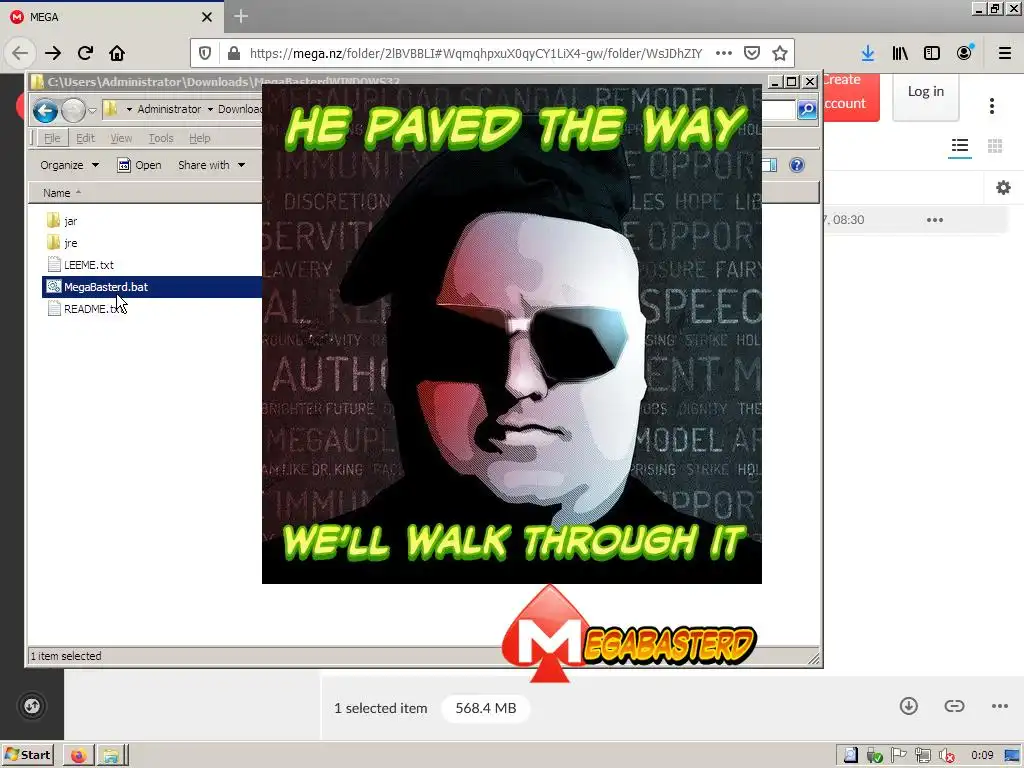Click the MEGA transfers icon at bottom left
The width and height of the screenshot is (1024, 768).
(x=32, y=706)
